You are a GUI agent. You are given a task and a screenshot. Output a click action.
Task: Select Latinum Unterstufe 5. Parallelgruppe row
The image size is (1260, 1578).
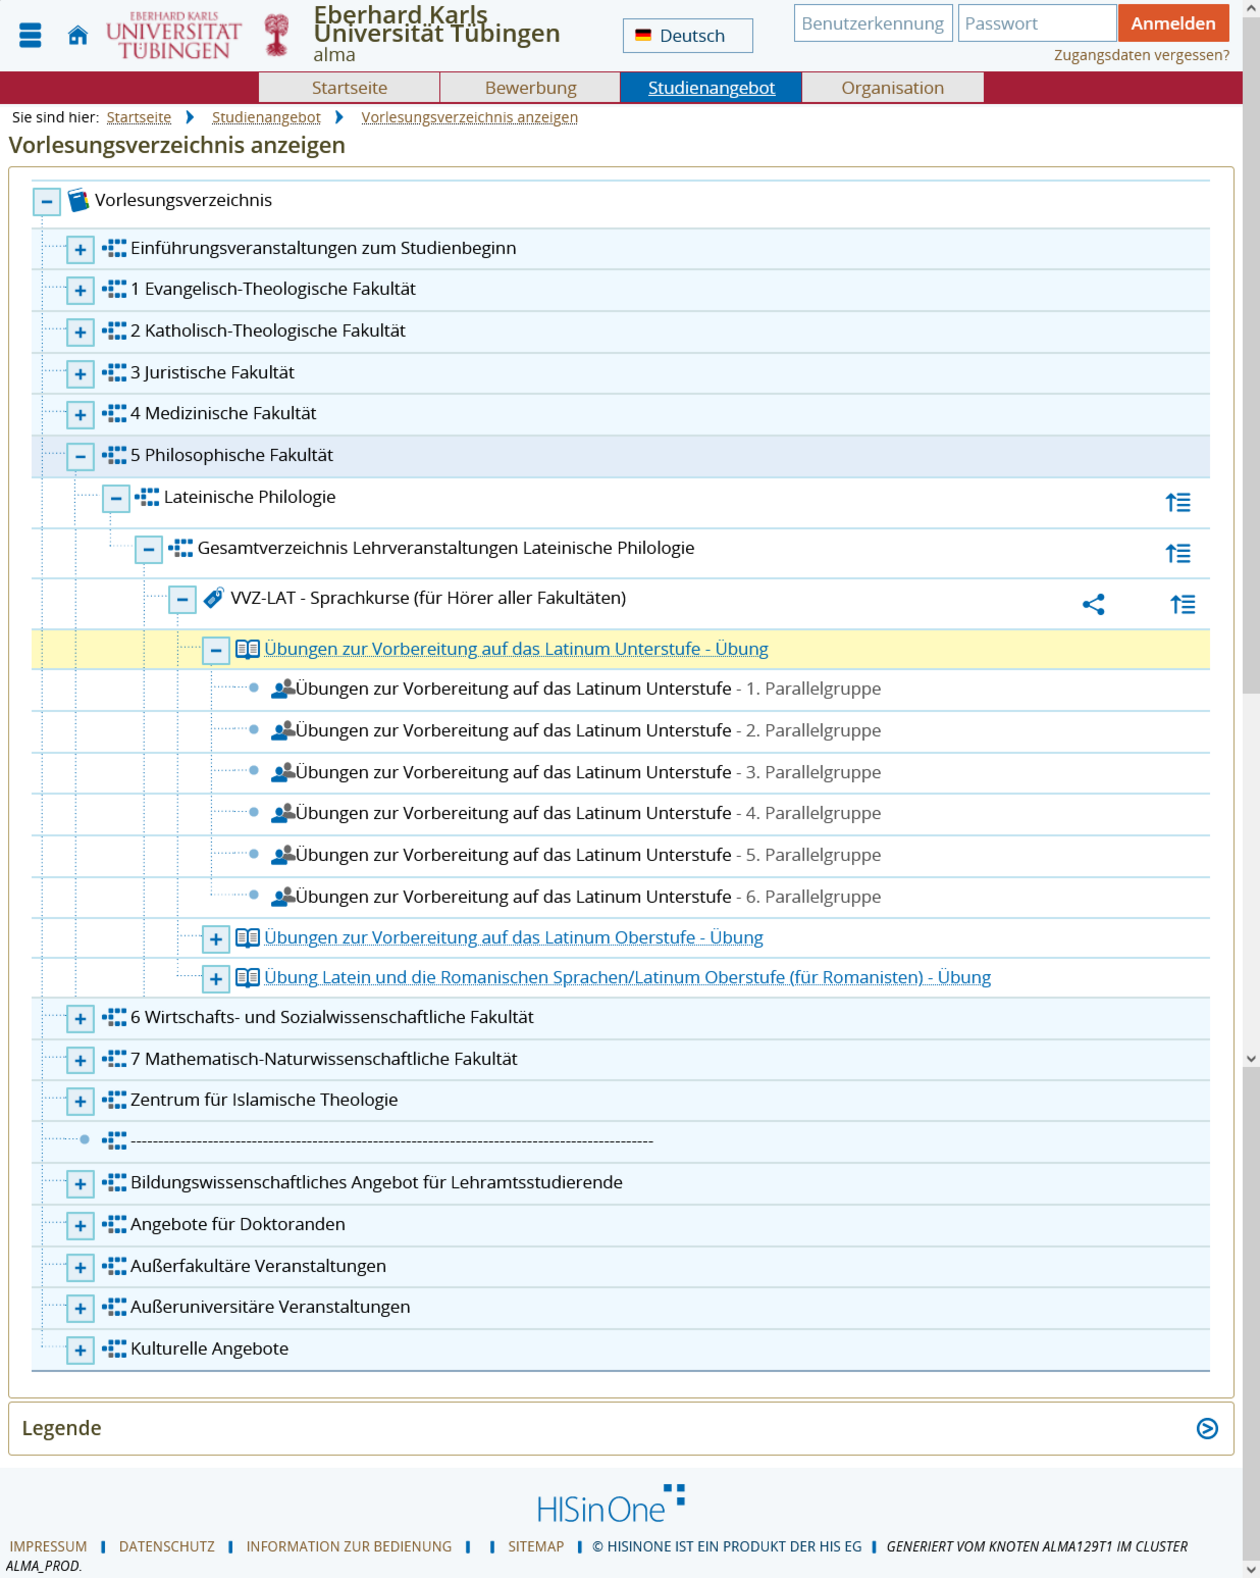pos(620,855)
